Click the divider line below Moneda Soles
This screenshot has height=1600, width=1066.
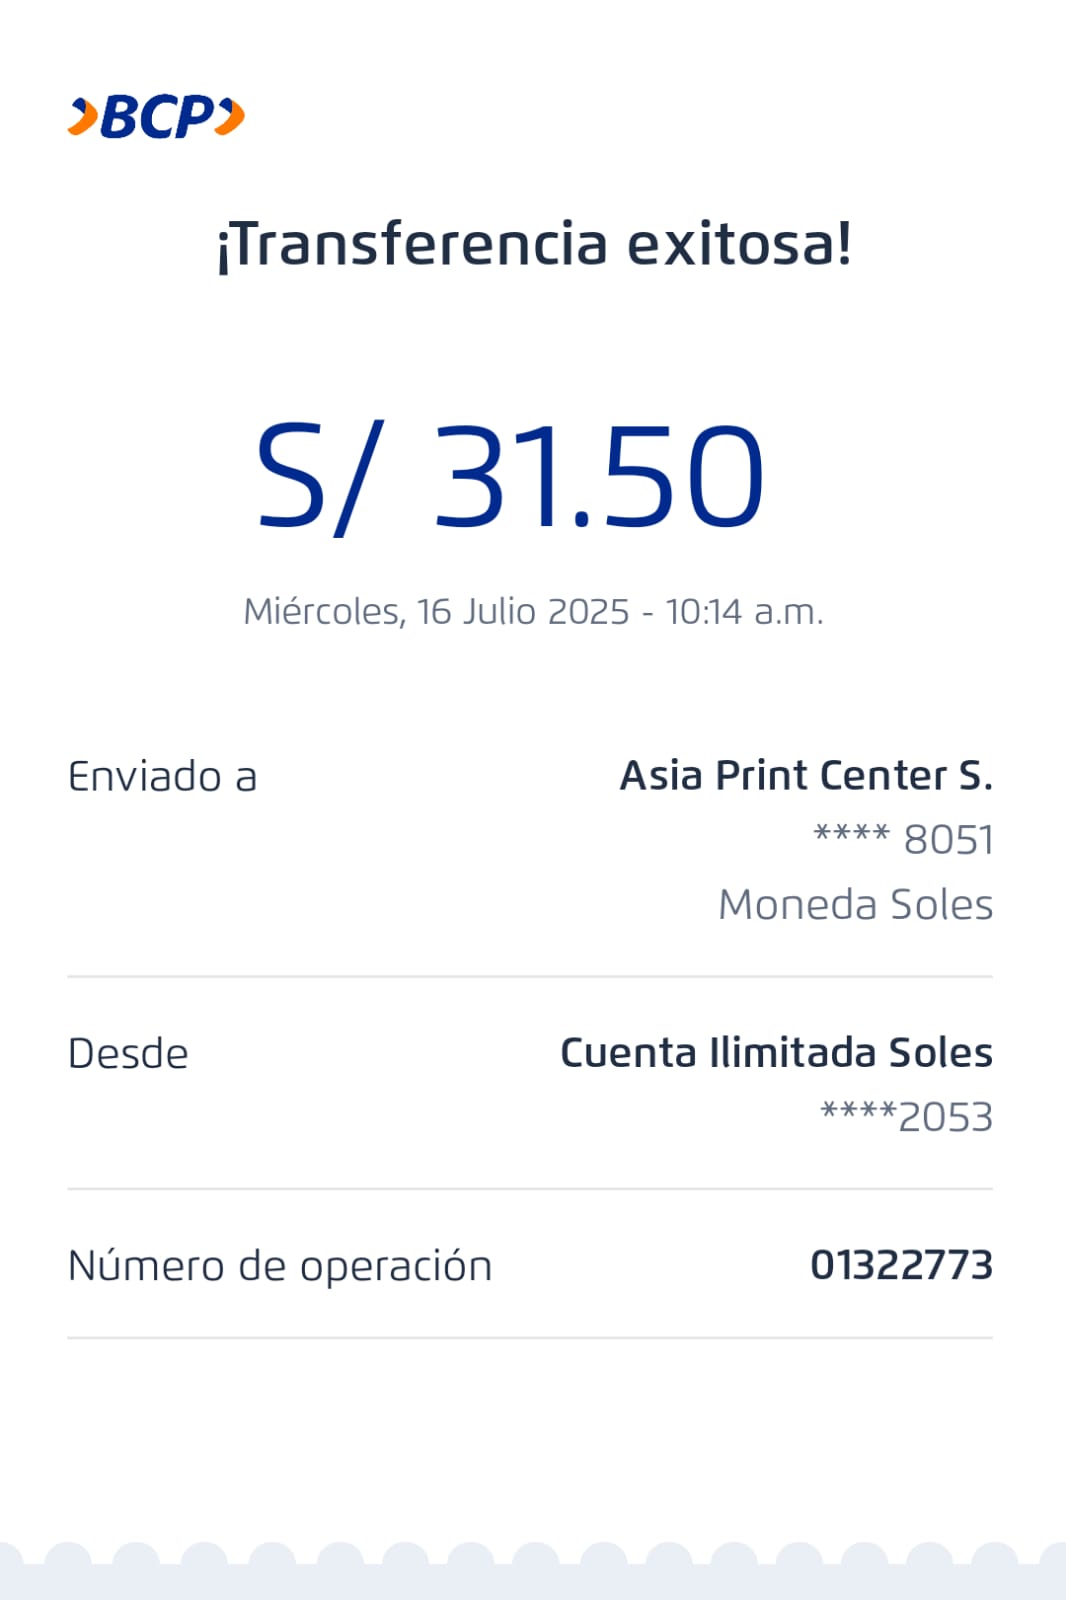pos(530,976)
